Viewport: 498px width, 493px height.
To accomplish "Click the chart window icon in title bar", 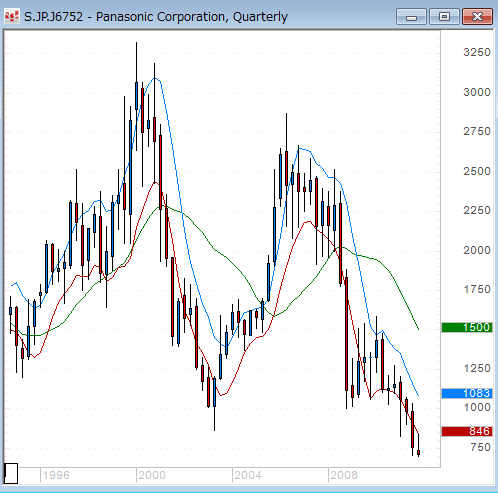I will pos(12,16).
